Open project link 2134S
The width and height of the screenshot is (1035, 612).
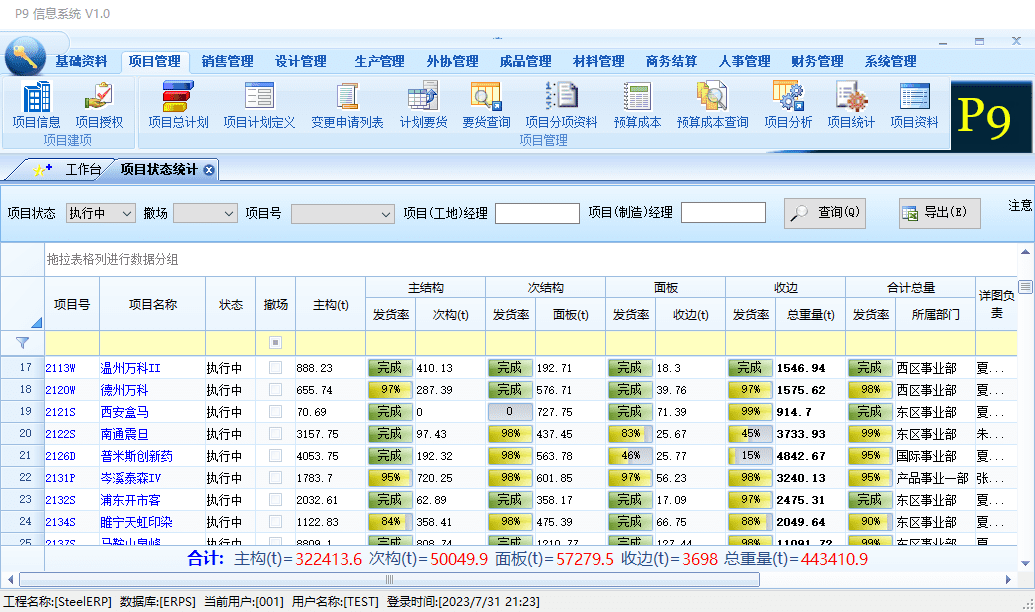(x=60, y=522)
